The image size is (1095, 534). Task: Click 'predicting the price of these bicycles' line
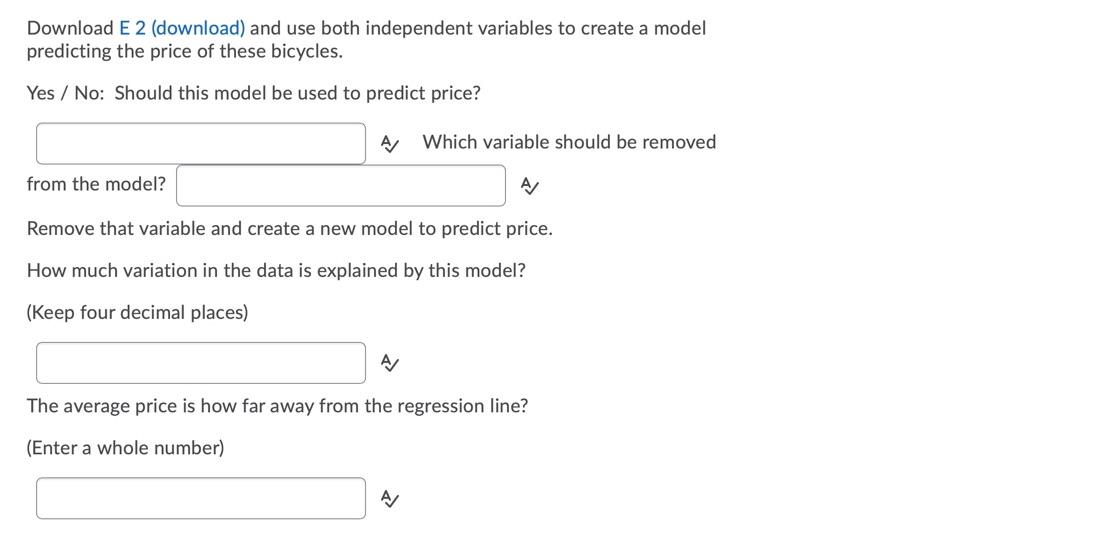184,51
